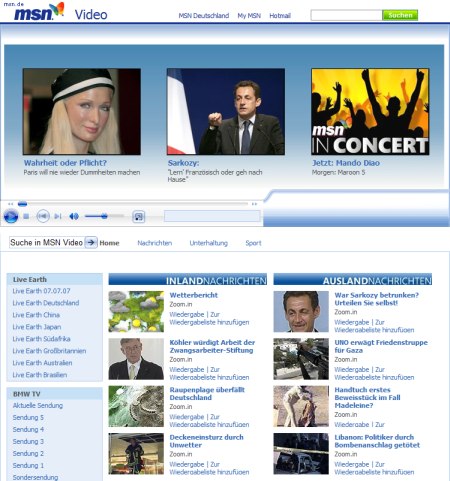Click Libanon: Politiker durch Bombenanschlag headline
The image size is (450, 481).
(377, 441)
